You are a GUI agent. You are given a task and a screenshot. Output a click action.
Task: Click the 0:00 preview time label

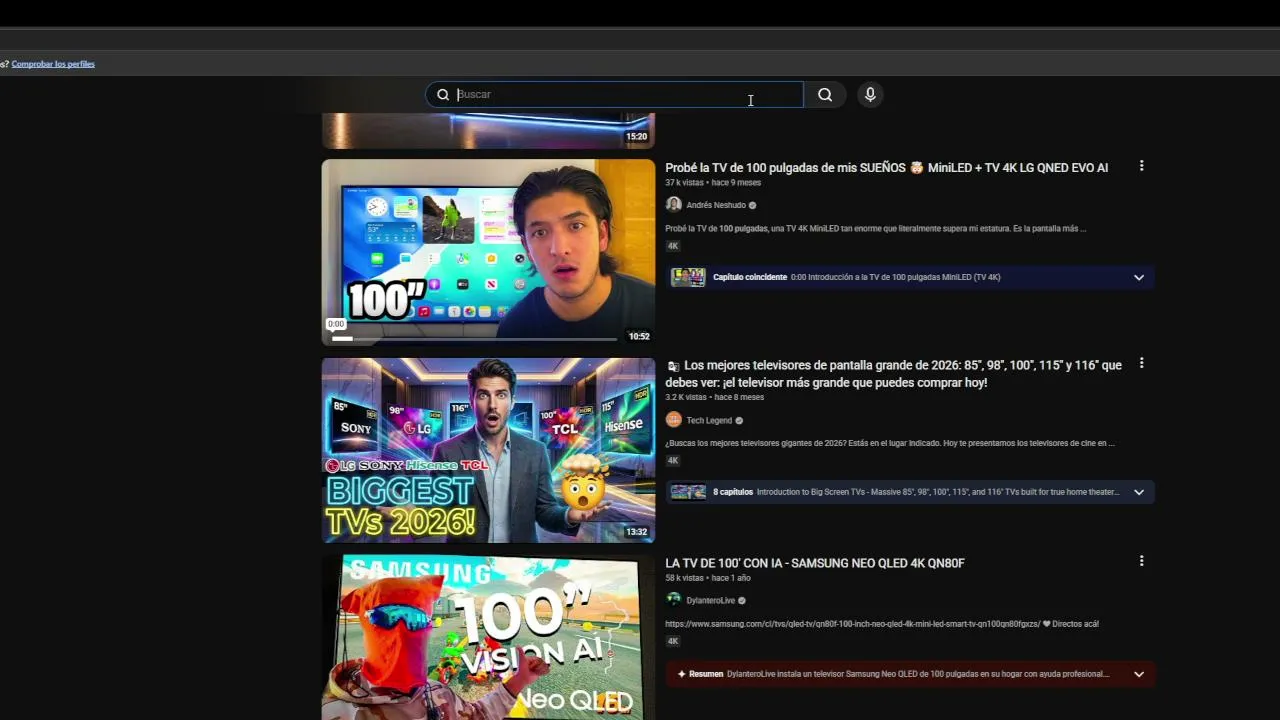click(x=336, y=324)
